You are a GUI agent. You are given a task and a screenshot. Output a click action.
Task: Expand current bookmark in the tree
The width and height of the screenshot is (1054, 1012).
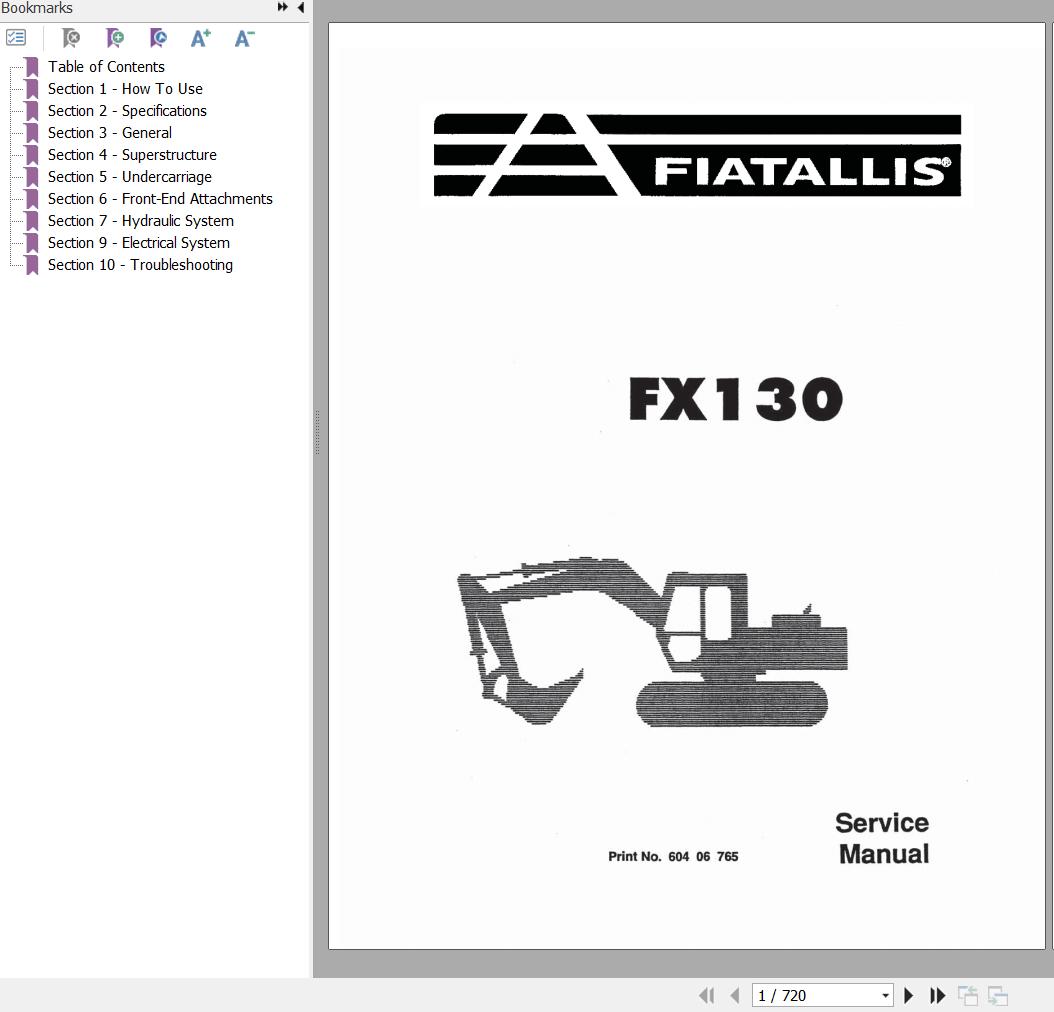click(x=157, y=38)
